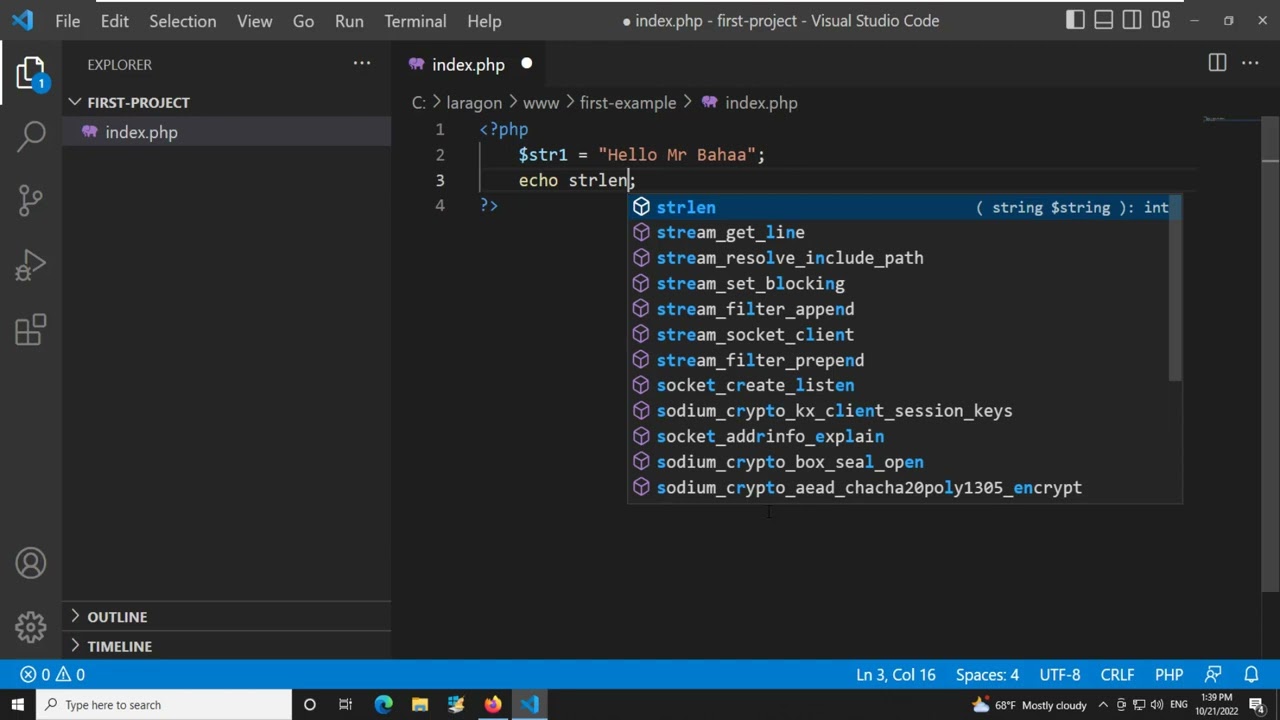
Task: Open the Go menu
Action: [x=303, y=21]
